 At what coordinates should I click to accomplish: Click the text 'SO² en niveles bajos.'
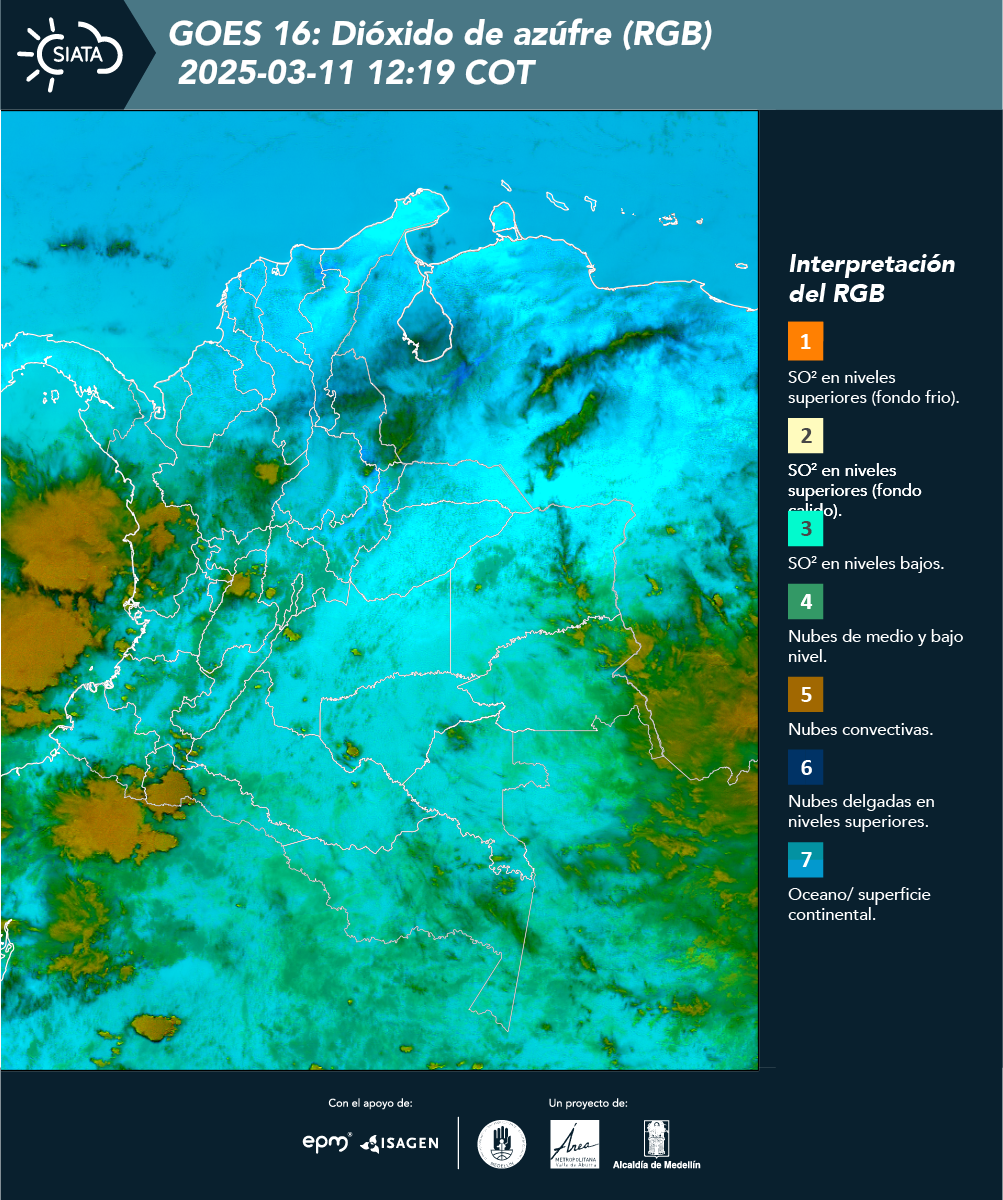pos(866,563)
